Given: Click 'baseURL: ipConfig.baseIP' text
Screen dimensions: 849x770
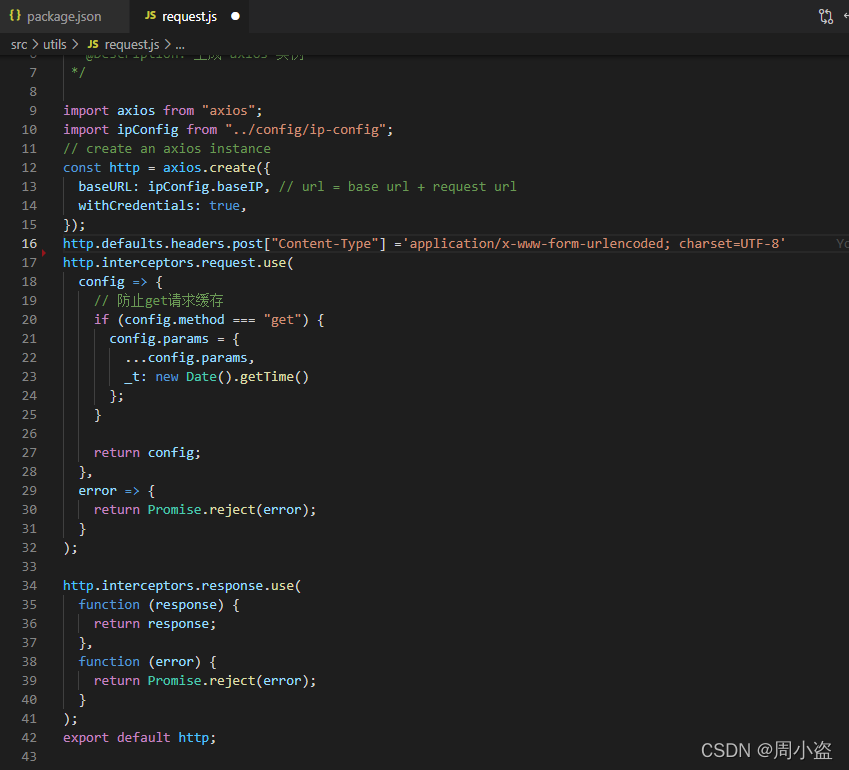Looking at the screenshot, I should point(171,187).
